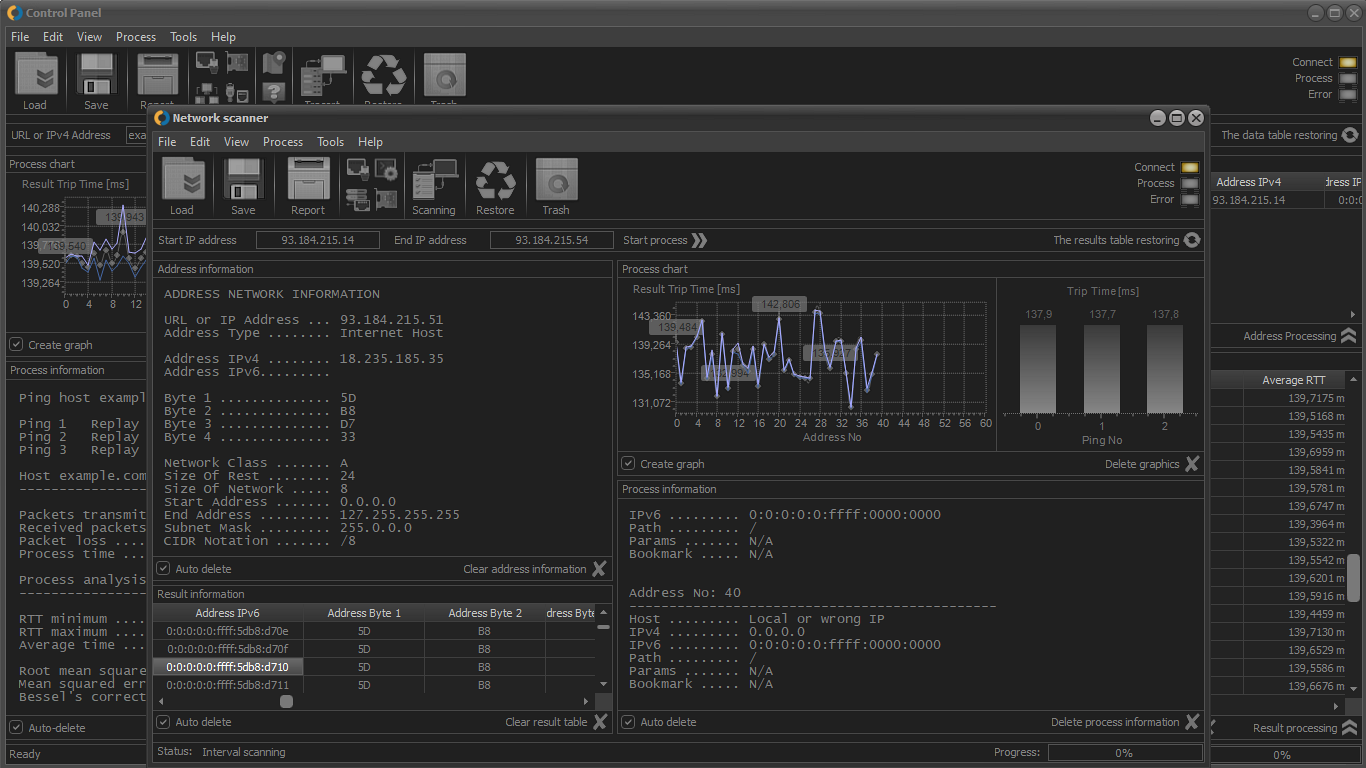Collapse the Address Processing expander

pos(1348,336)
